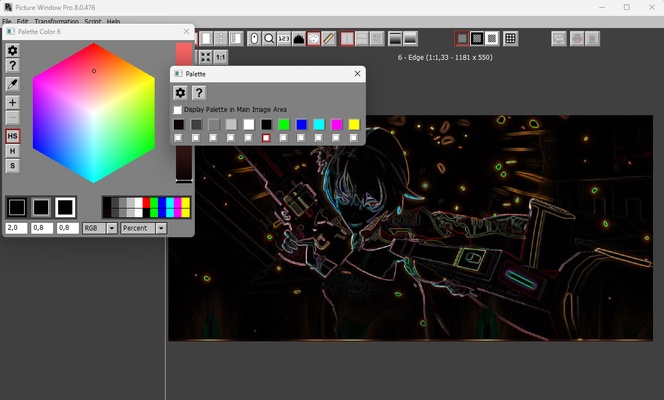Open the RGB color model dropdown

pos(112,228)
